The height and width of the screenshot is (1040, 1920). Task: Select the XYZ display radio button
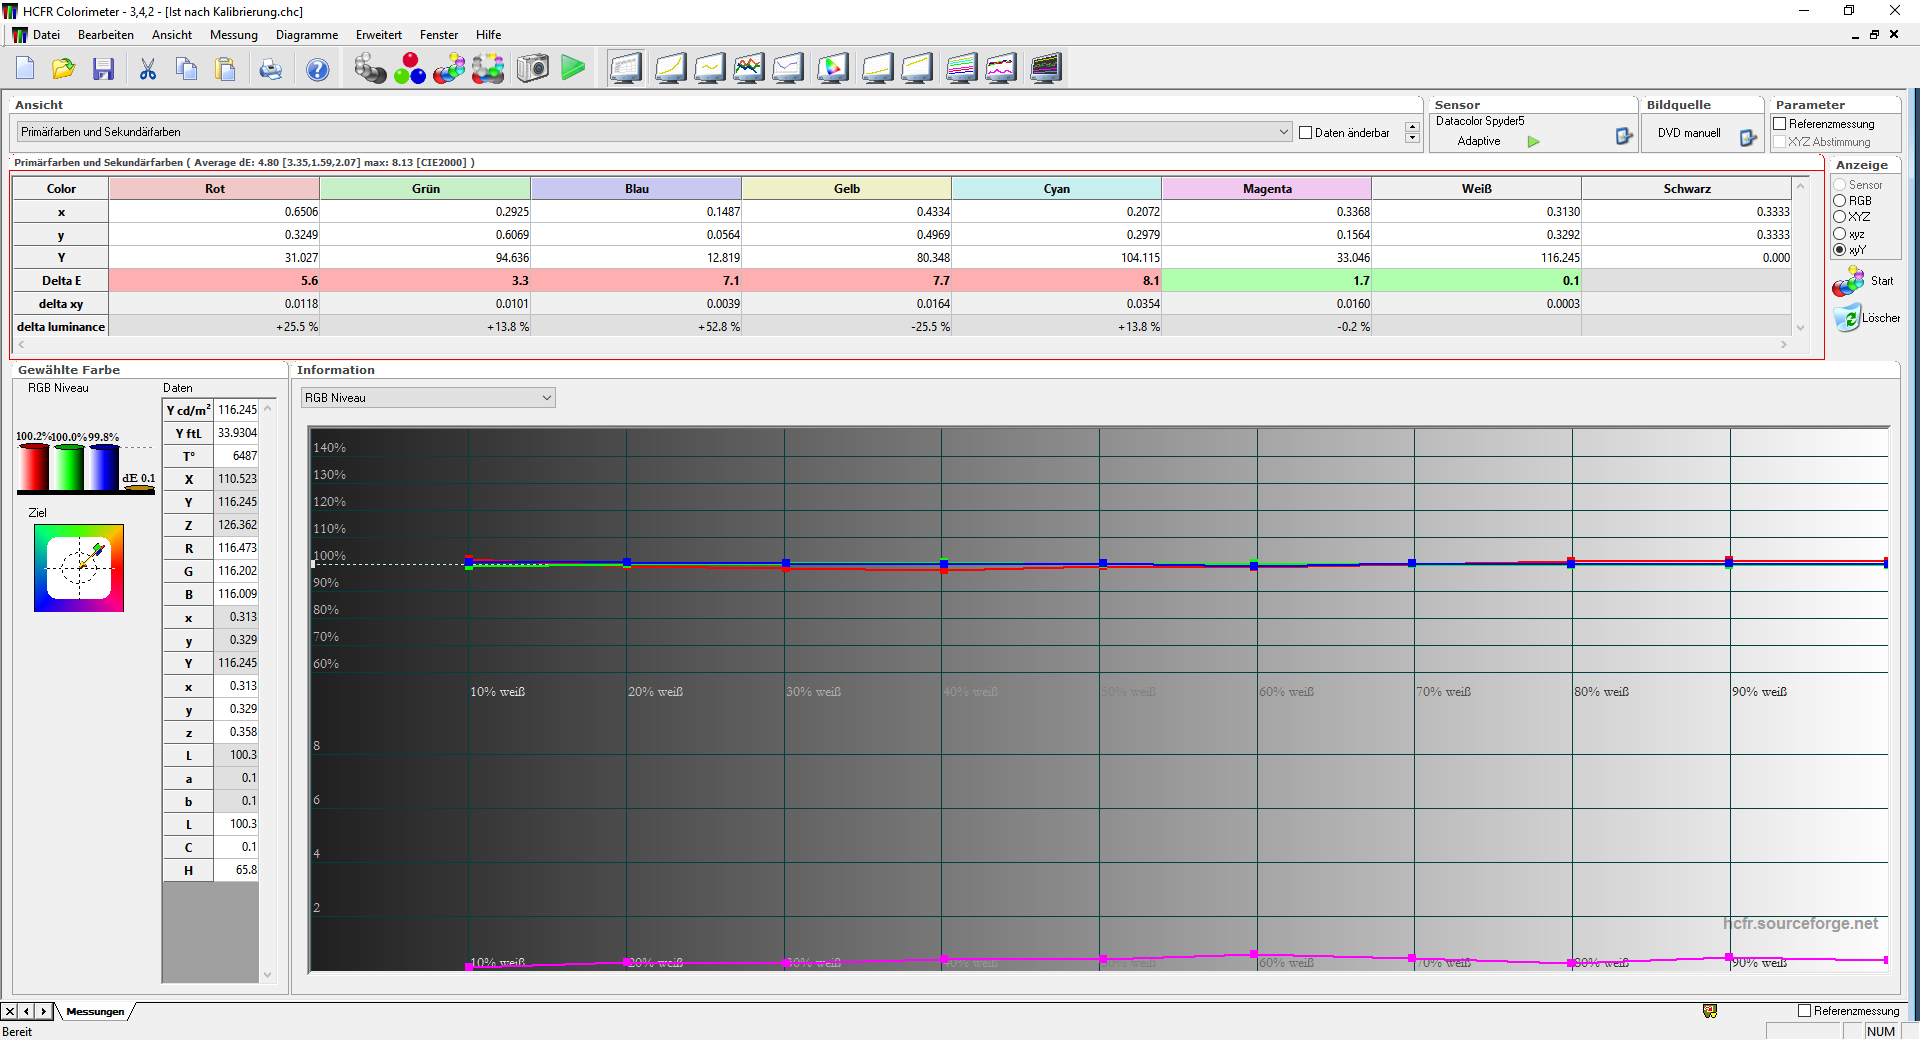tap(1839, 217)
